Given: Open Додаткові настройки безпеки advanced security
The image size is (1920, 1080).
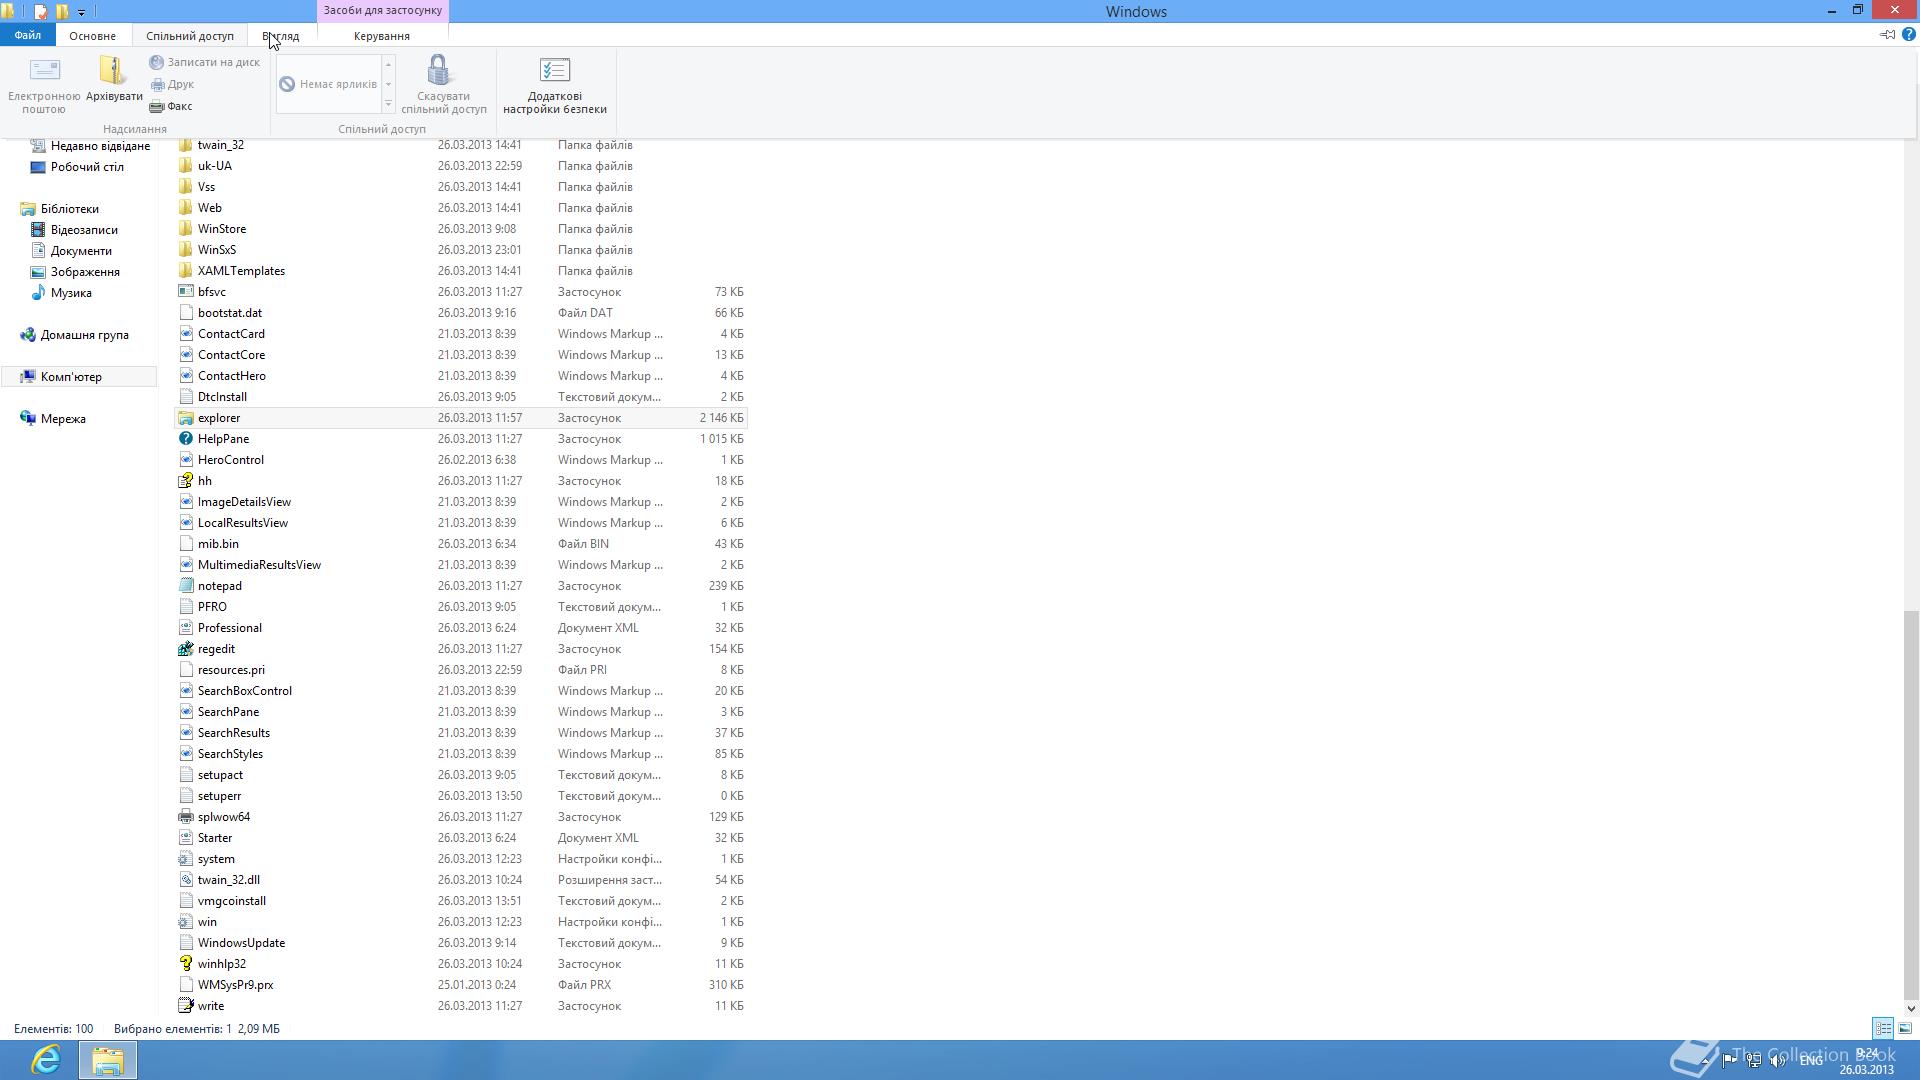Looking at the screenshot, I should pos(555,85).
